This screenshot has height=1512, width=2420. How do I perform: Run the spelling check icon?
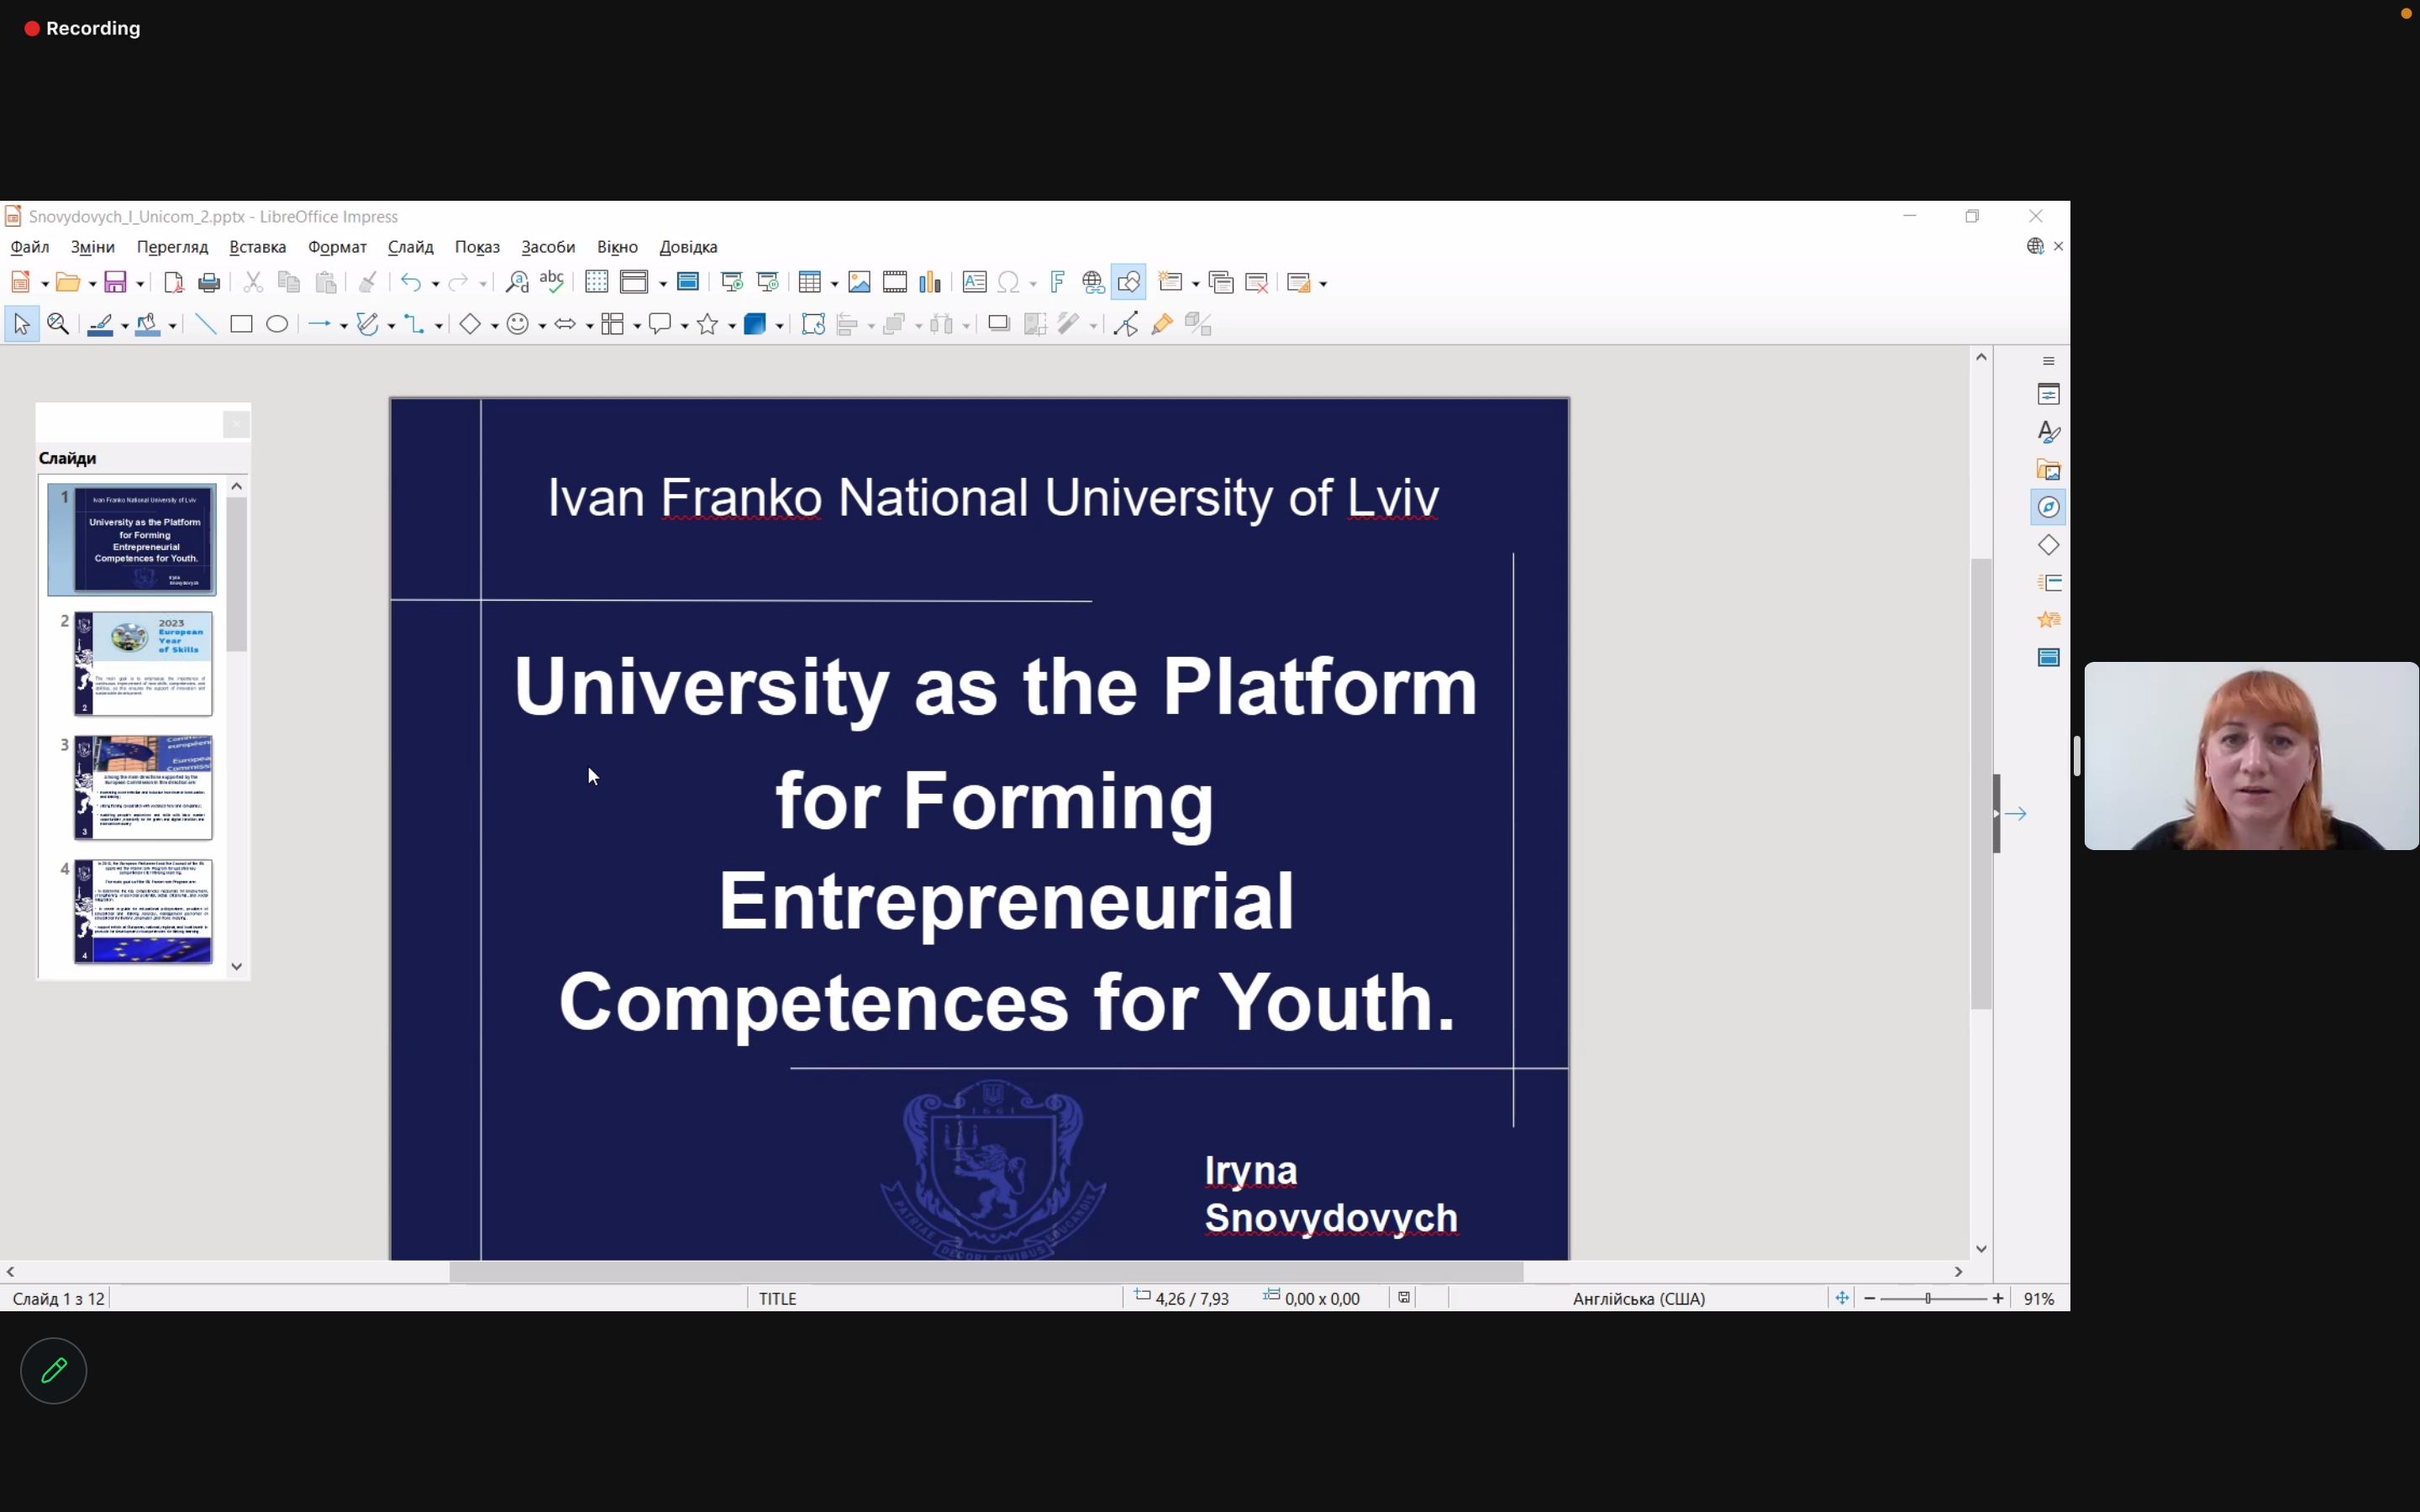552,283
